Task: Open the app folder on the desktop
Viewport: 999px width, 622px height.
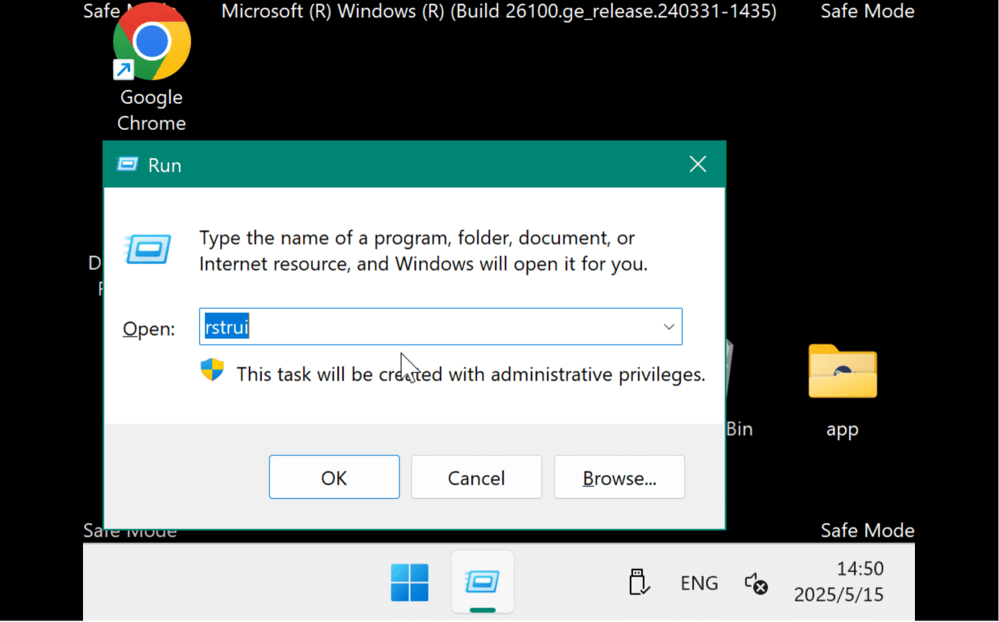Action: 841,371
